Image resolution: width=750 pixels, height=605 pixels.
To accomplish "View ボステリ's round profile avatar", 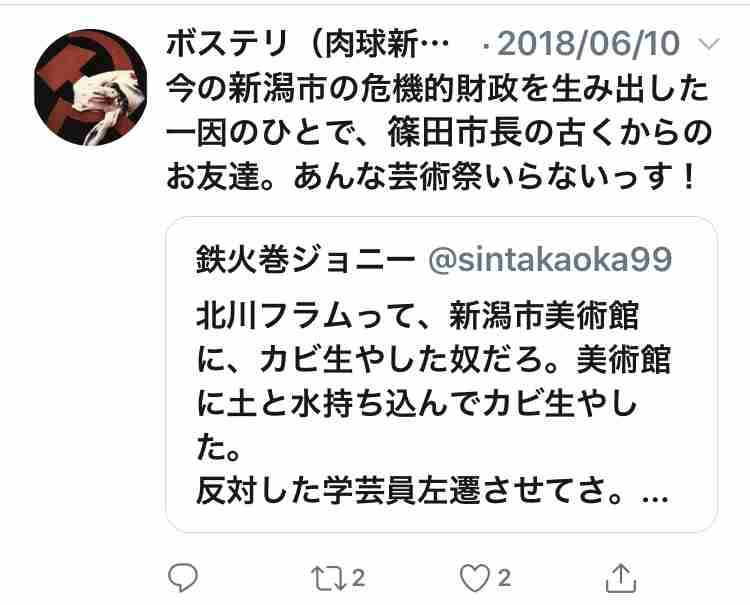I will pyautogui.click(x=90, y=88).
